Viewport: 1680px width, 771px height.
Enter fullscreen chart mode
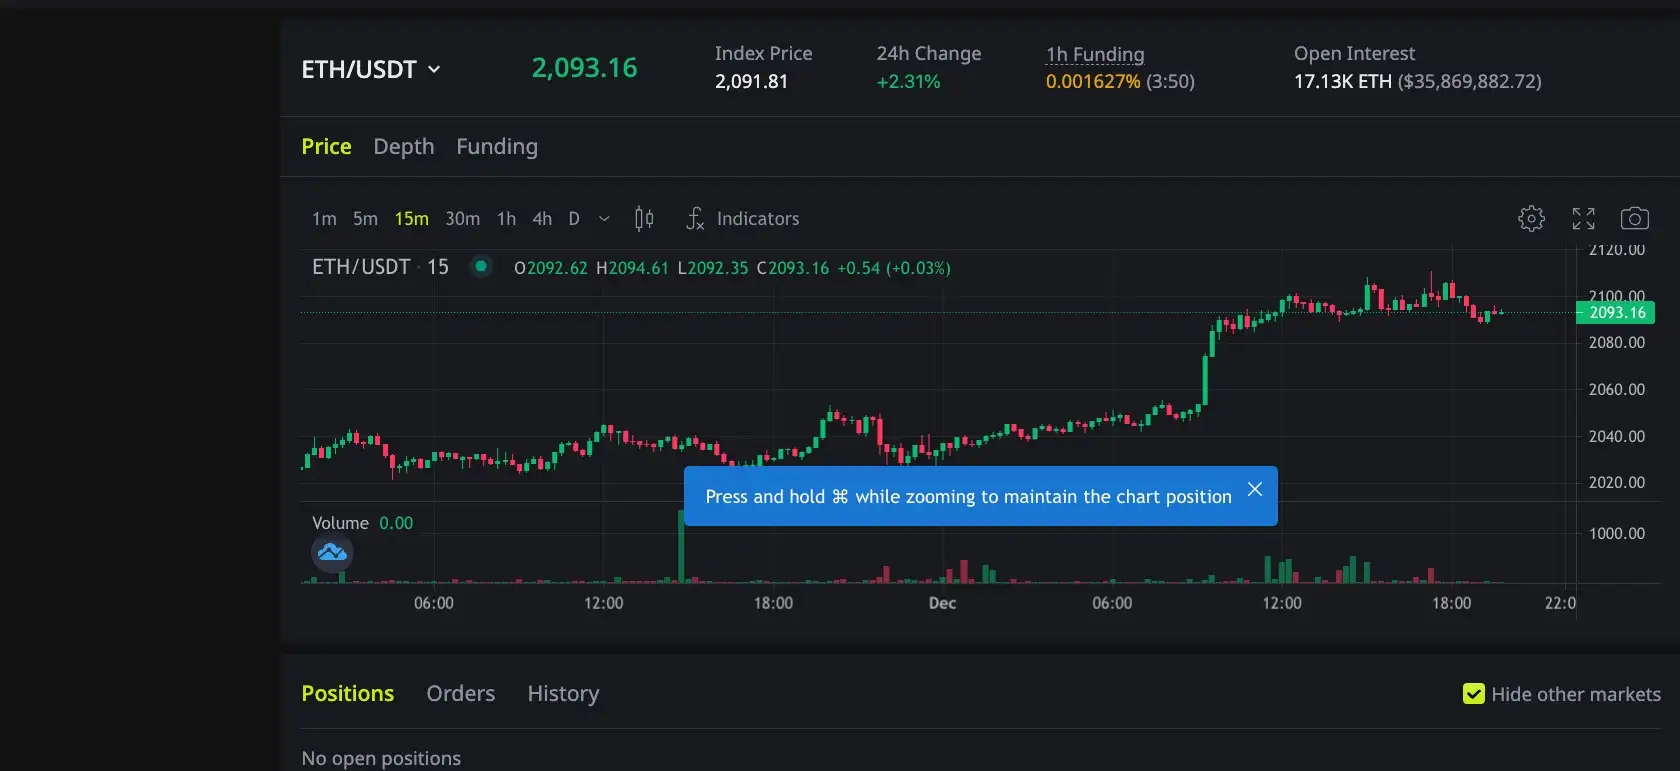tap(1583, 218)
